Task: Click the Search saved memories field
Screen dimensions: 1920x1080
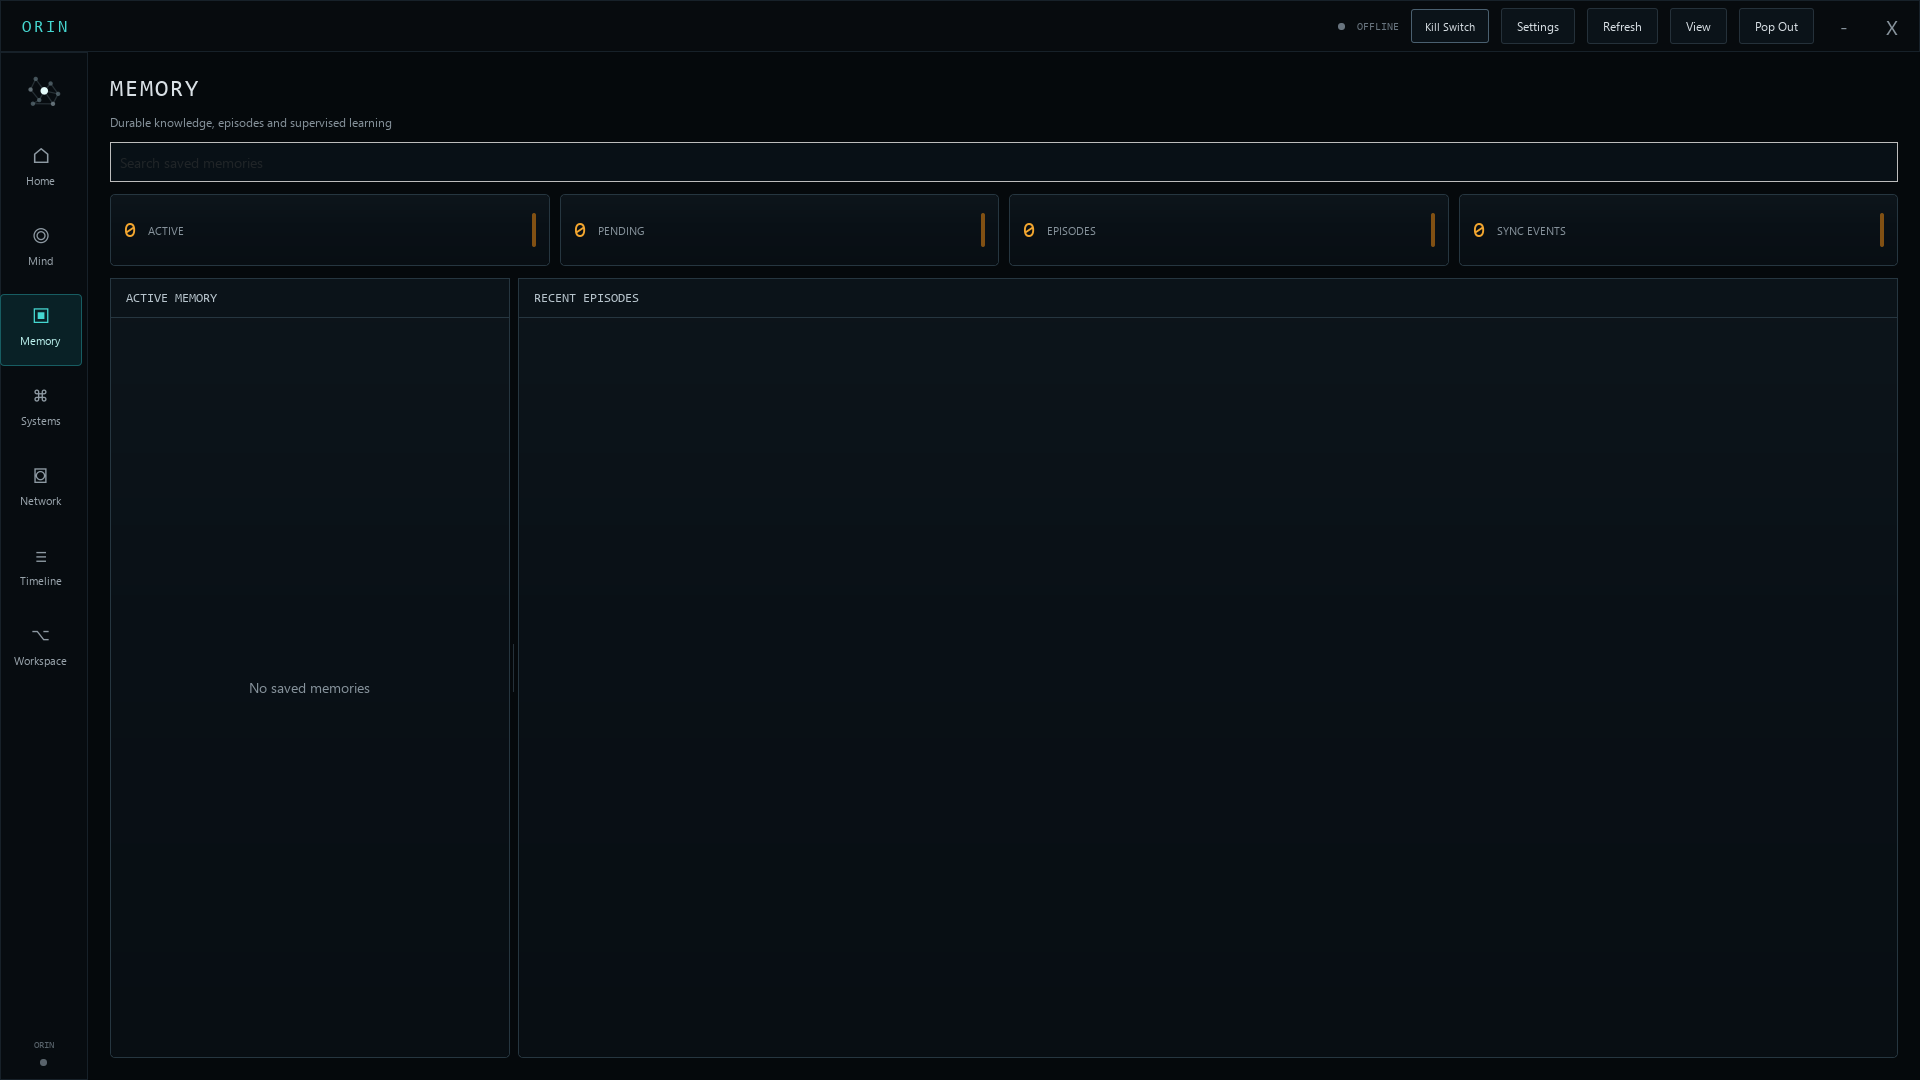Action: tap(1004, 162)
